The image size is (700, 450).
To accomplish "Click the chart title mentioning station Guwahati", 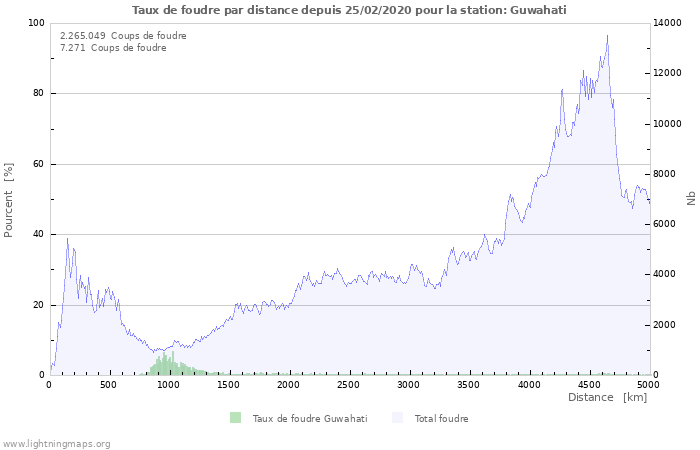I will 349,10.
